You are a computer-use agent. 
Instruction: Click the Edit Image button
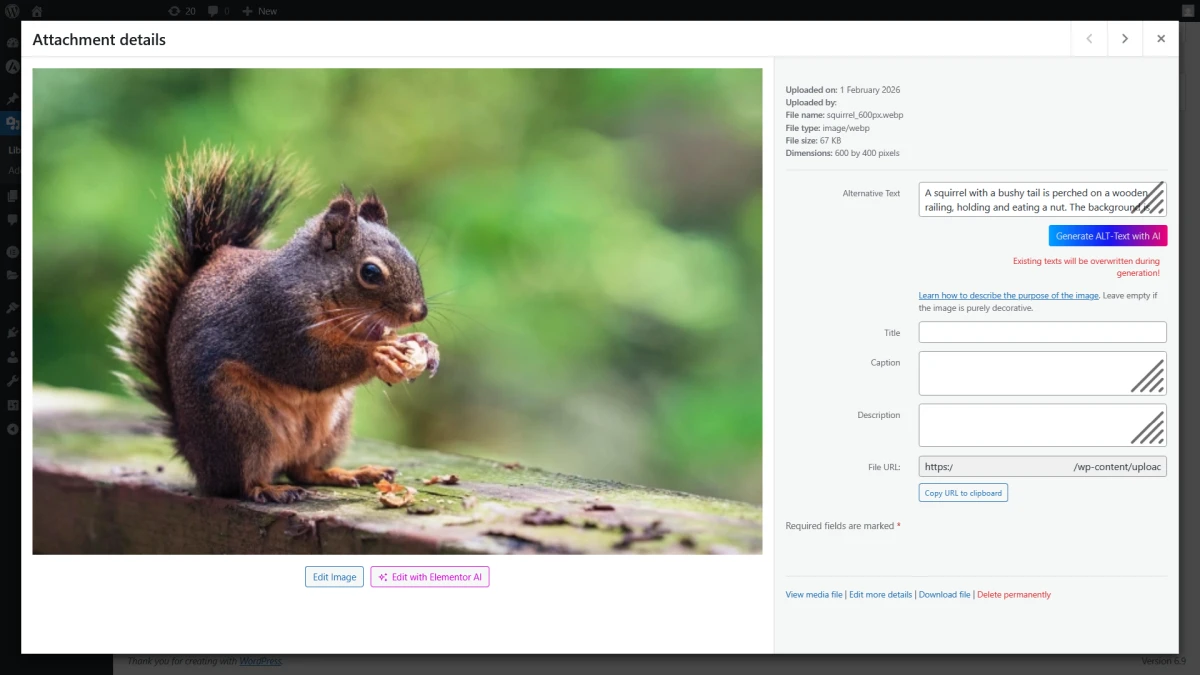[334, 577]
